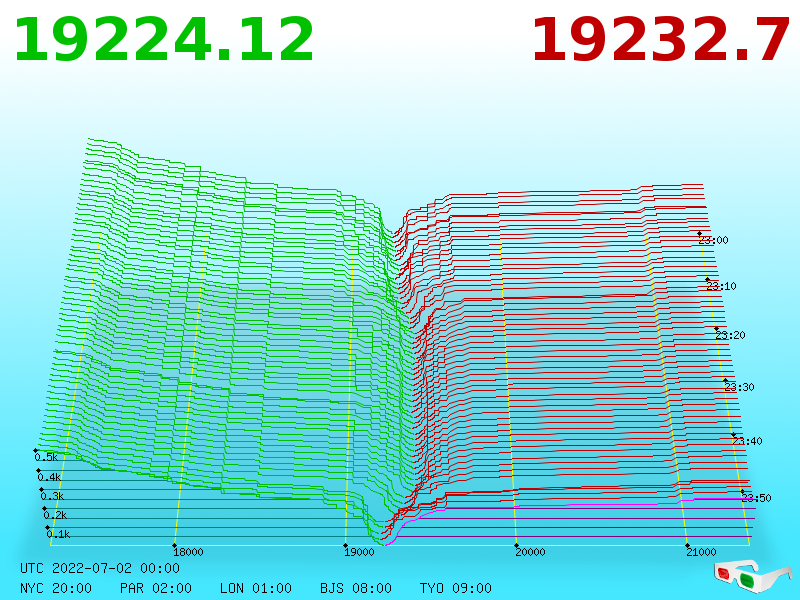The width and height of the screenshot is (800, 600).
Task: Click the LON 01:00 time label
Action: pyautogui.click(x=256, y=588)
